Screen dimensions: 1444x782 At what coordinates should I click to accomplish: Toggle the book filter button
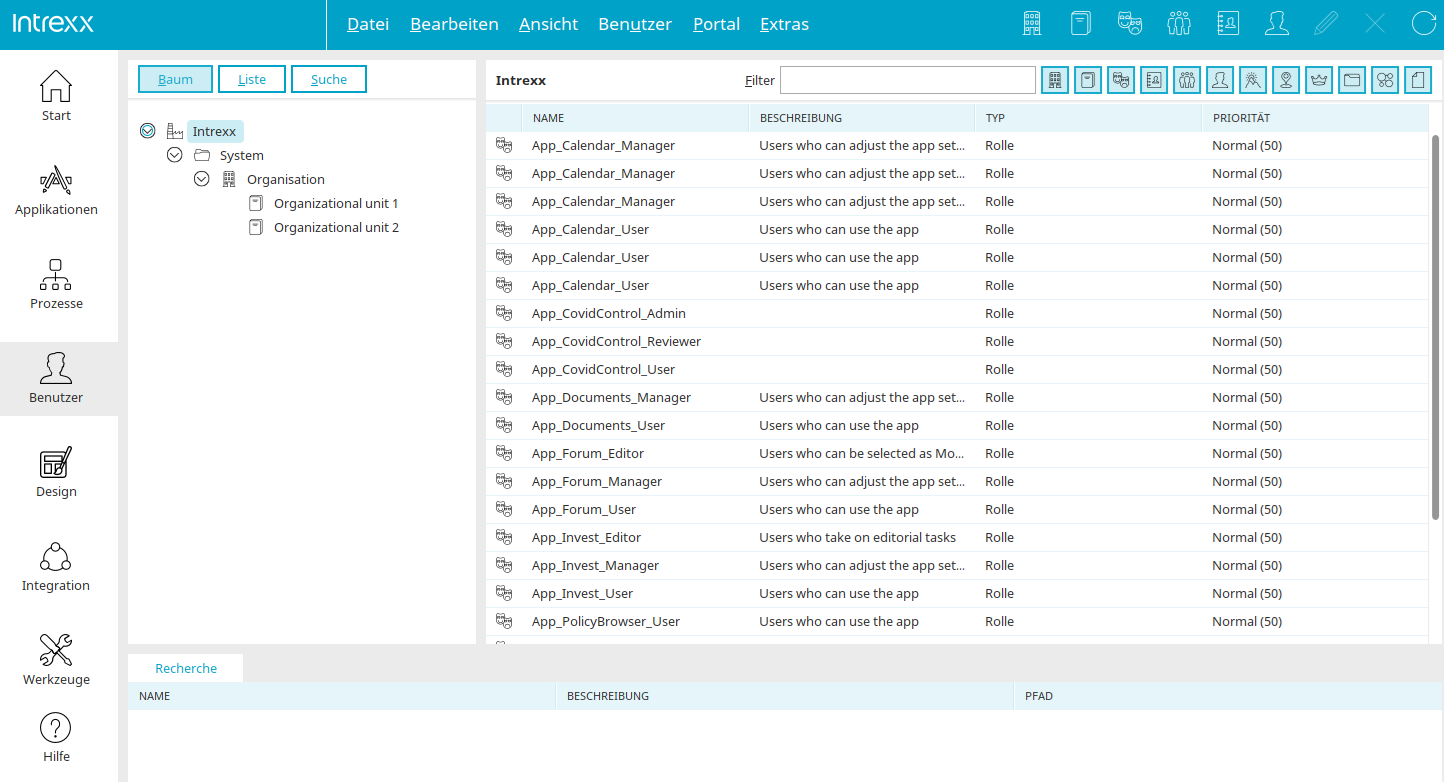click(1088, 80)
